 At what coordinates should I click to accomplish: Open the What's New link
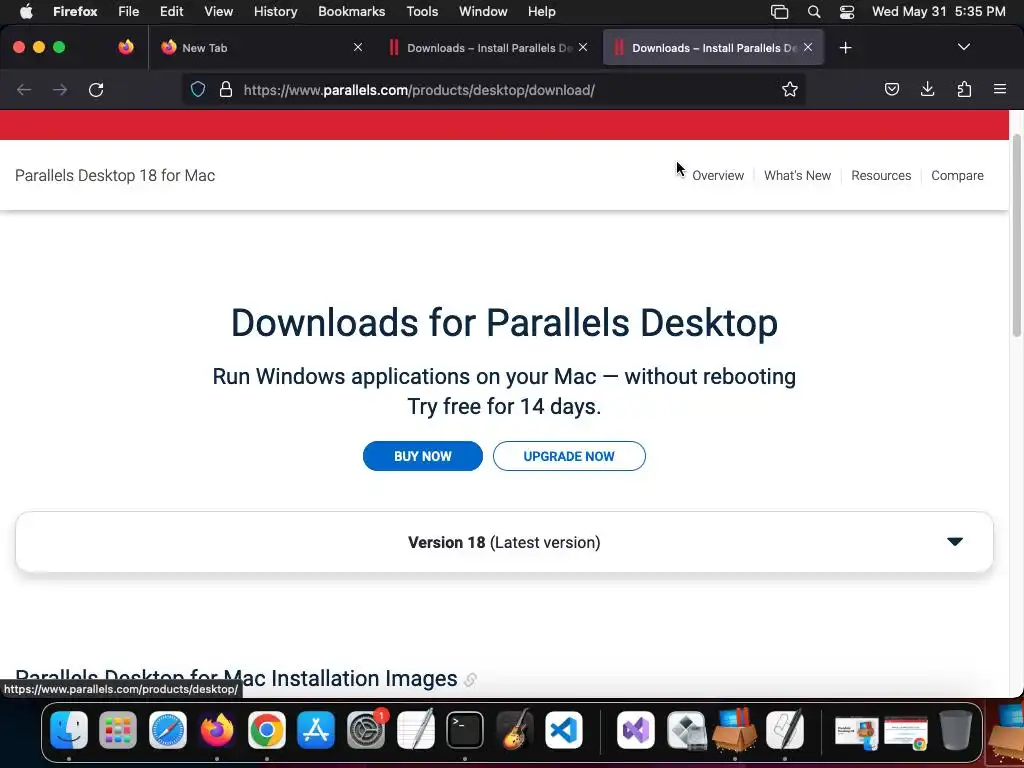[x=797, y=176]
